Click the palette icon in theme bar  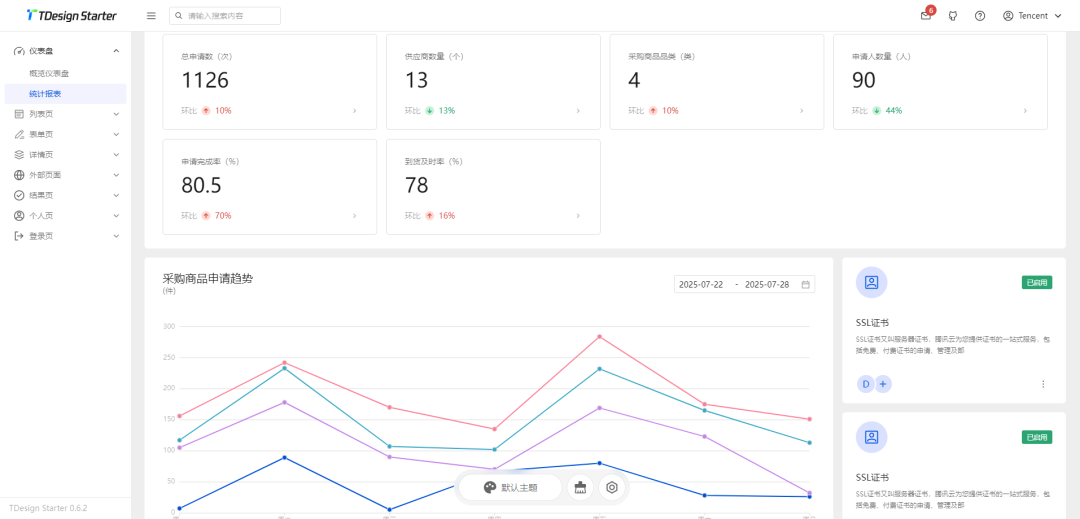click(490, 487)
